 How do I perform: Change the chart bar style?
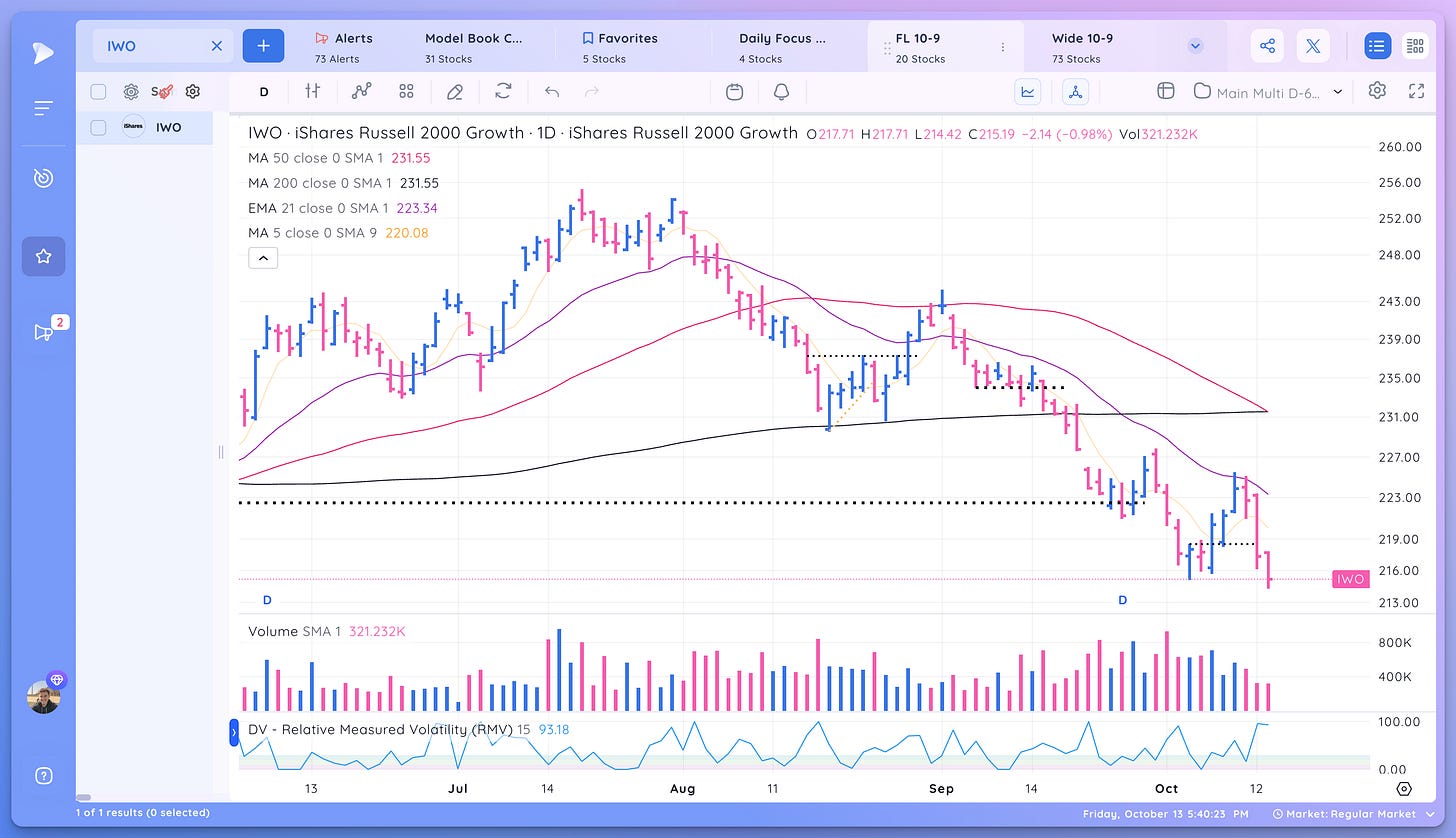click(x=313, y=91)
